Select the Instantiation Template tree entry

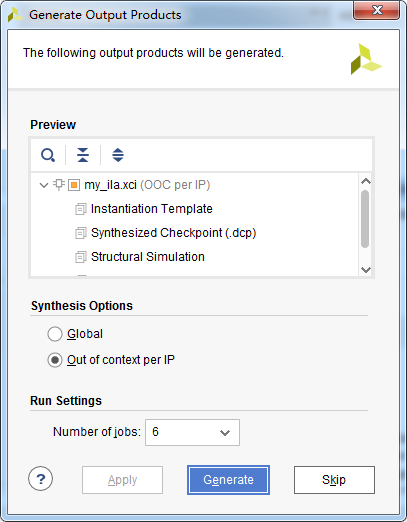pyautogui.click(x=152, y=209)
